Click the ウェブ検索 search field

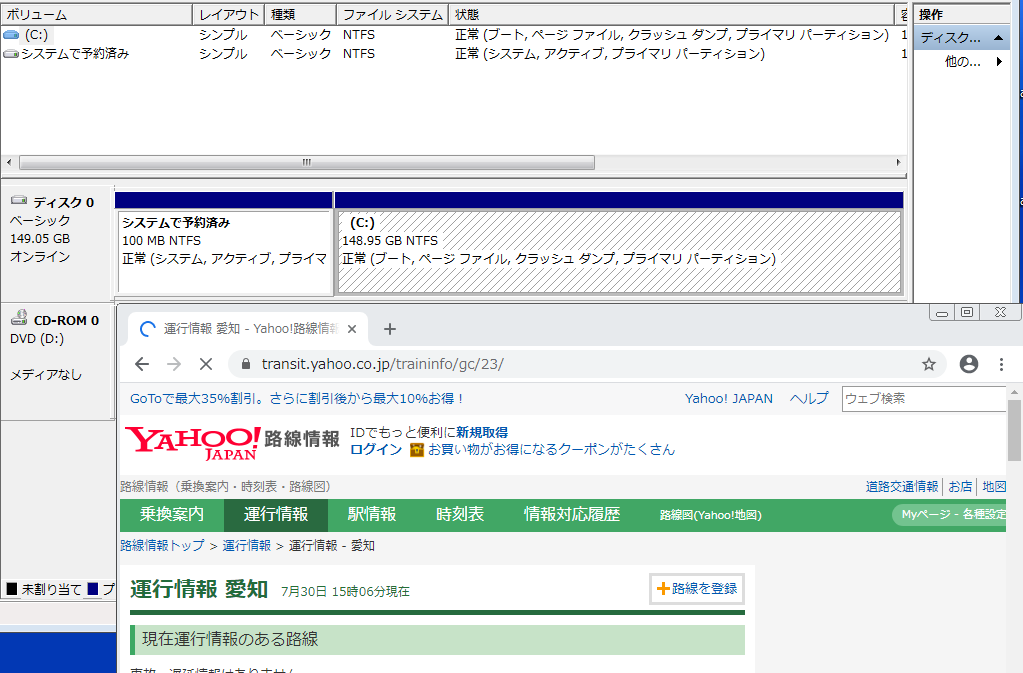(x=924, y=398)
